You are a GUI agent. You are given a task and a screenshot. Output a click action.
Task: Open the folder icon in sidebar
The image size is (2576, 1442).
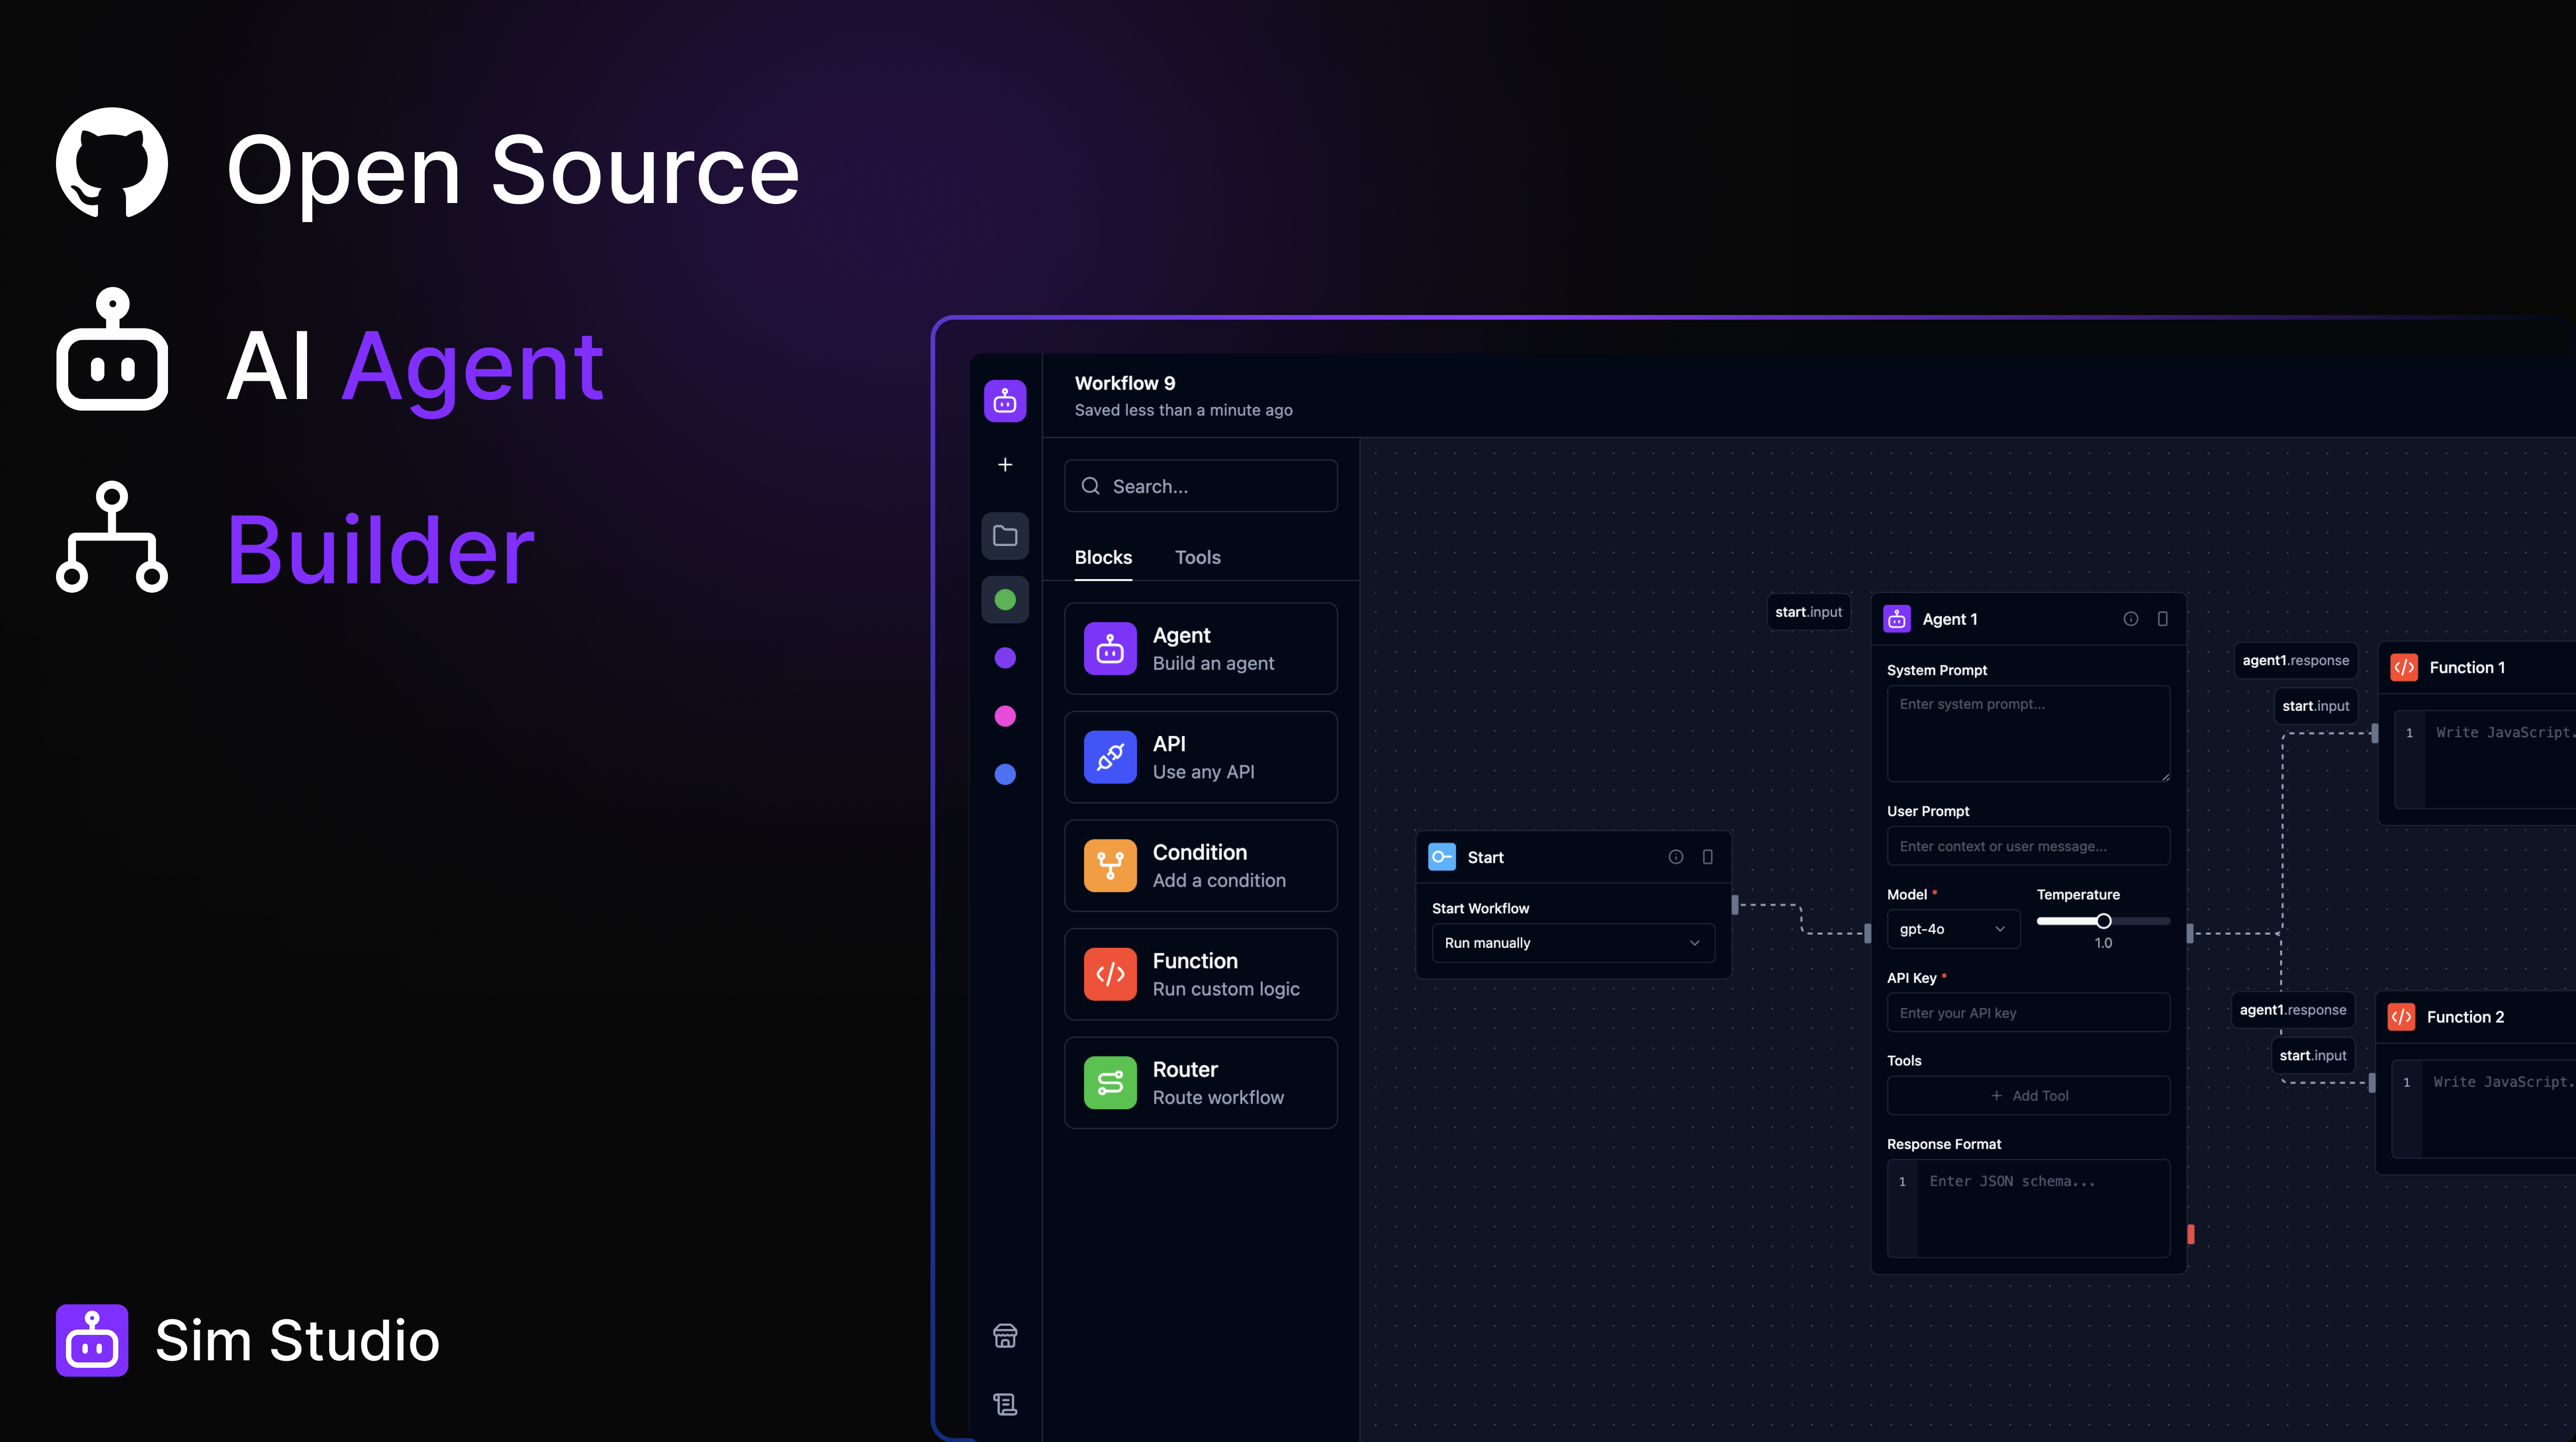pyautogui.click(x=1005, y=536)
